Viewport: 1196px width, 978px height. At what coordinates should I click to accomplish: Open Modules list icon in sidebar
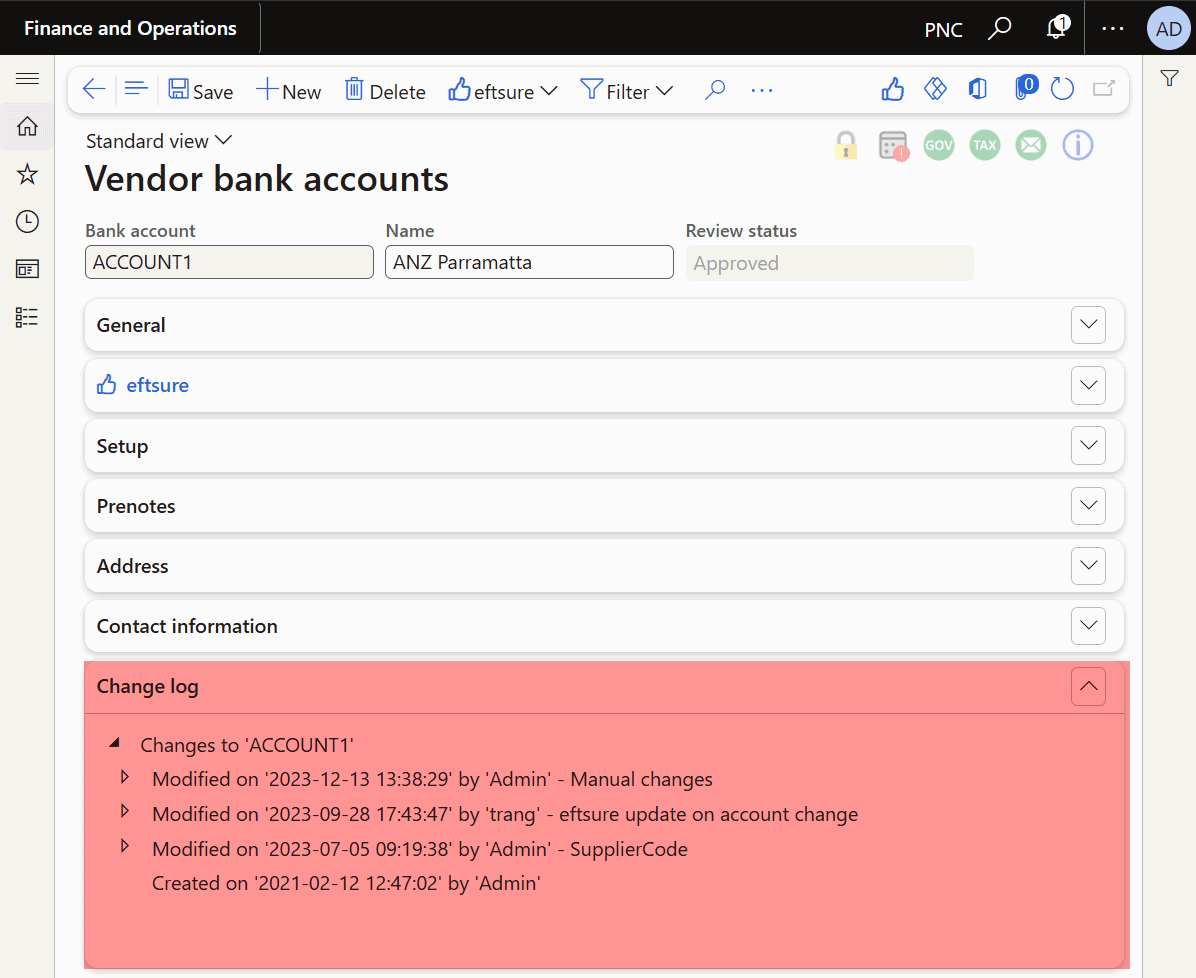pos(27,317)
